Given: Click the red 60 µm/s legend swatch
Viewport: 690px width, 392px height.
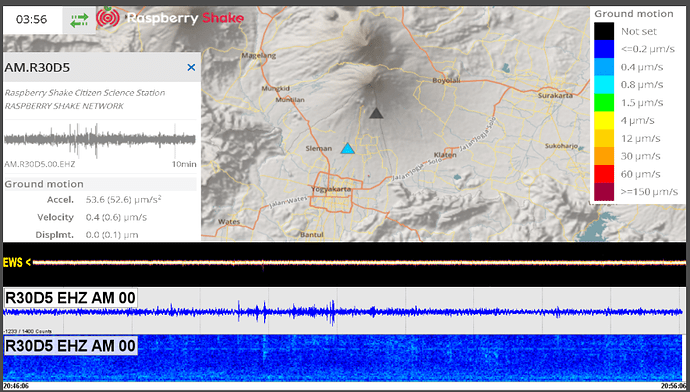Looking at the screenshot, I should click(x=604, y=174).
